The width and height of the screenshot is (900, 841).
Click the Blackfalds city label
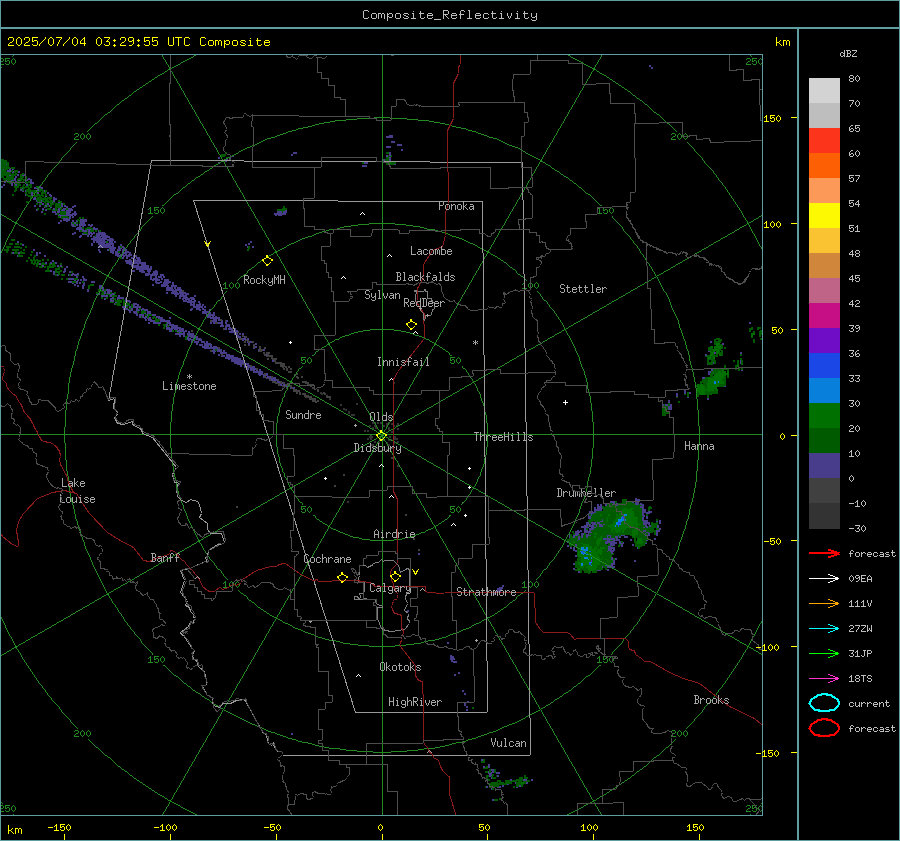425,277
